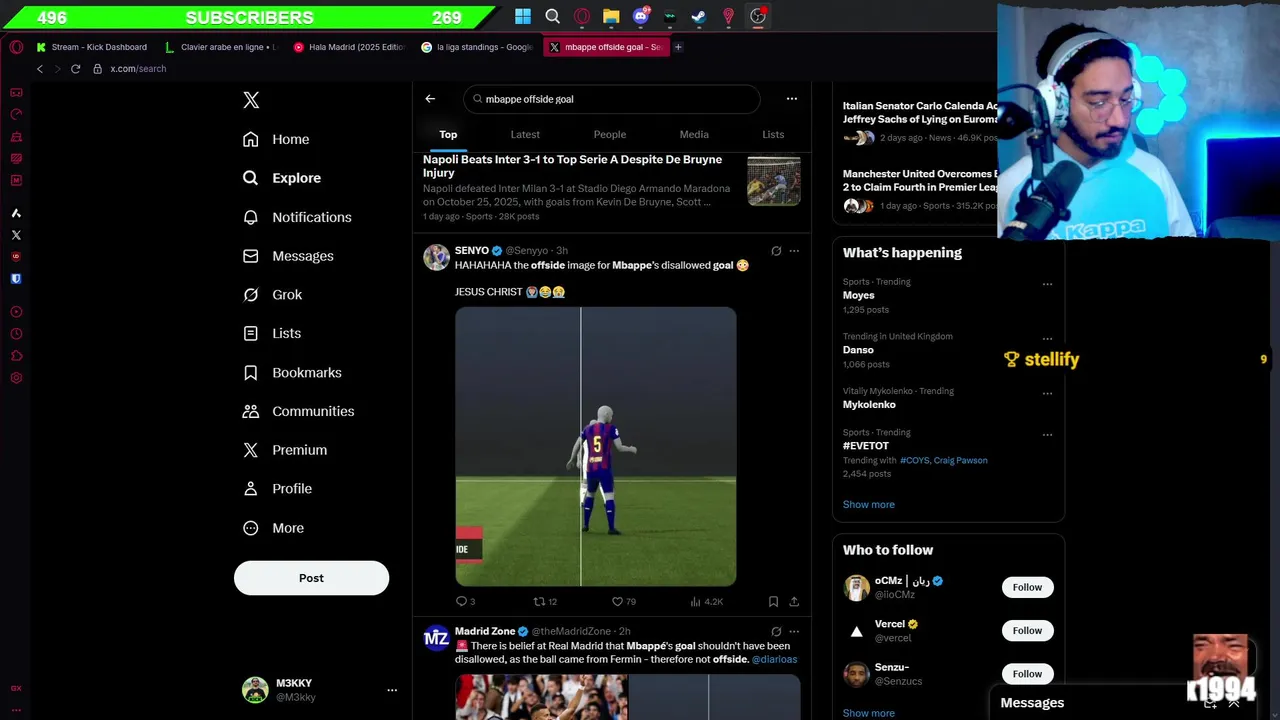The width and height of the screenshot is (1280, 720).
Task: Share SENYO's post
Action: [794, 602]
